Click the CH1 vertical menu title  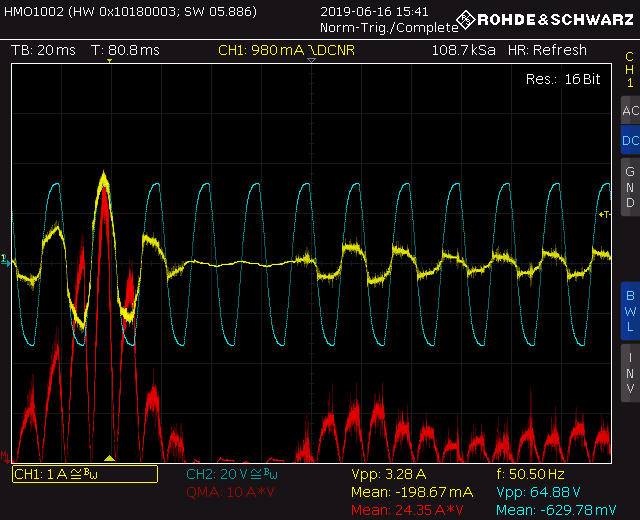tap(630, 70)
